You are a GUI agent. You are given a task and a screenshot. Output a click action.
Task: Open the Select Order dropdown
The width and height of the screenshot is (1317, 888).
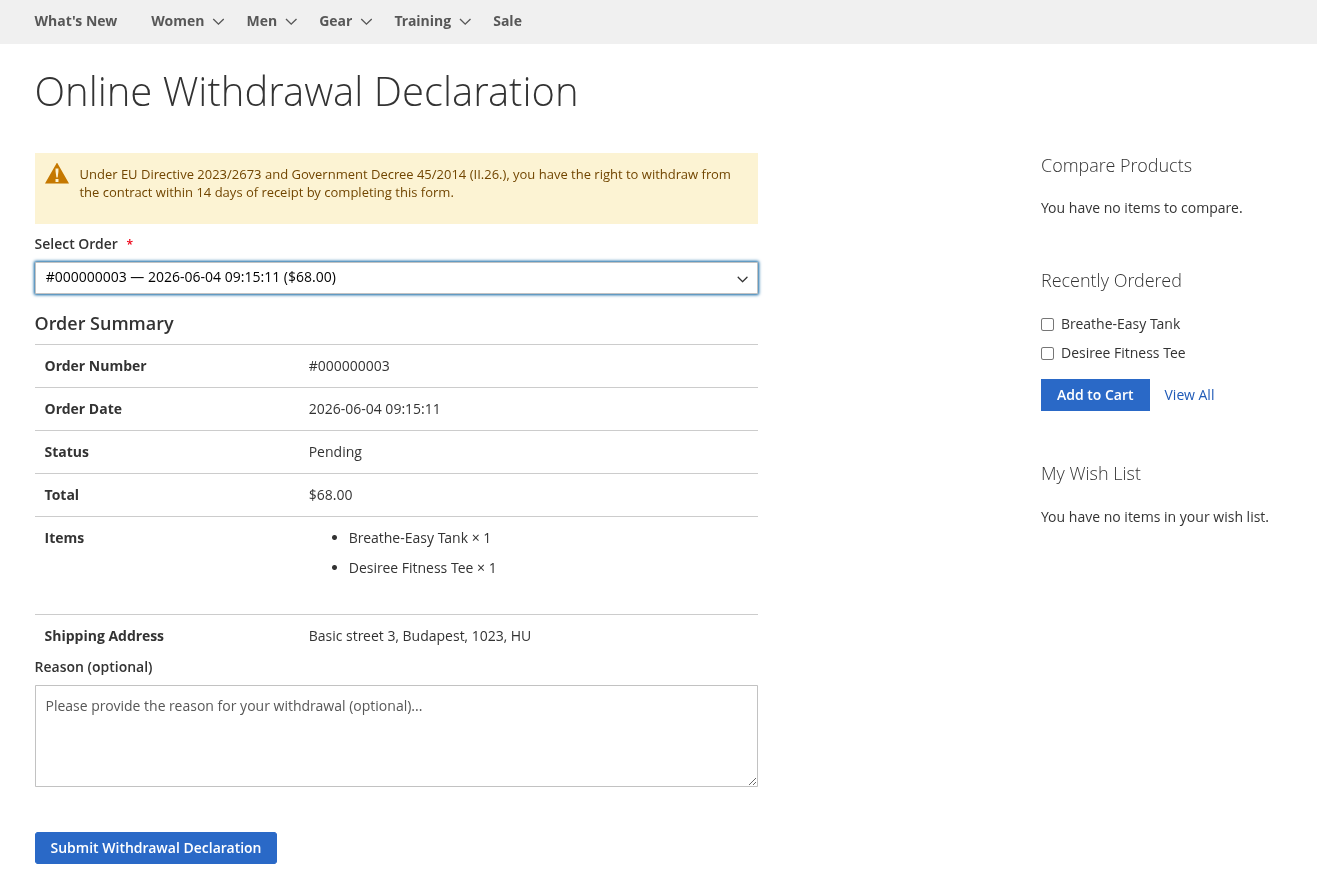click(396, 278)
